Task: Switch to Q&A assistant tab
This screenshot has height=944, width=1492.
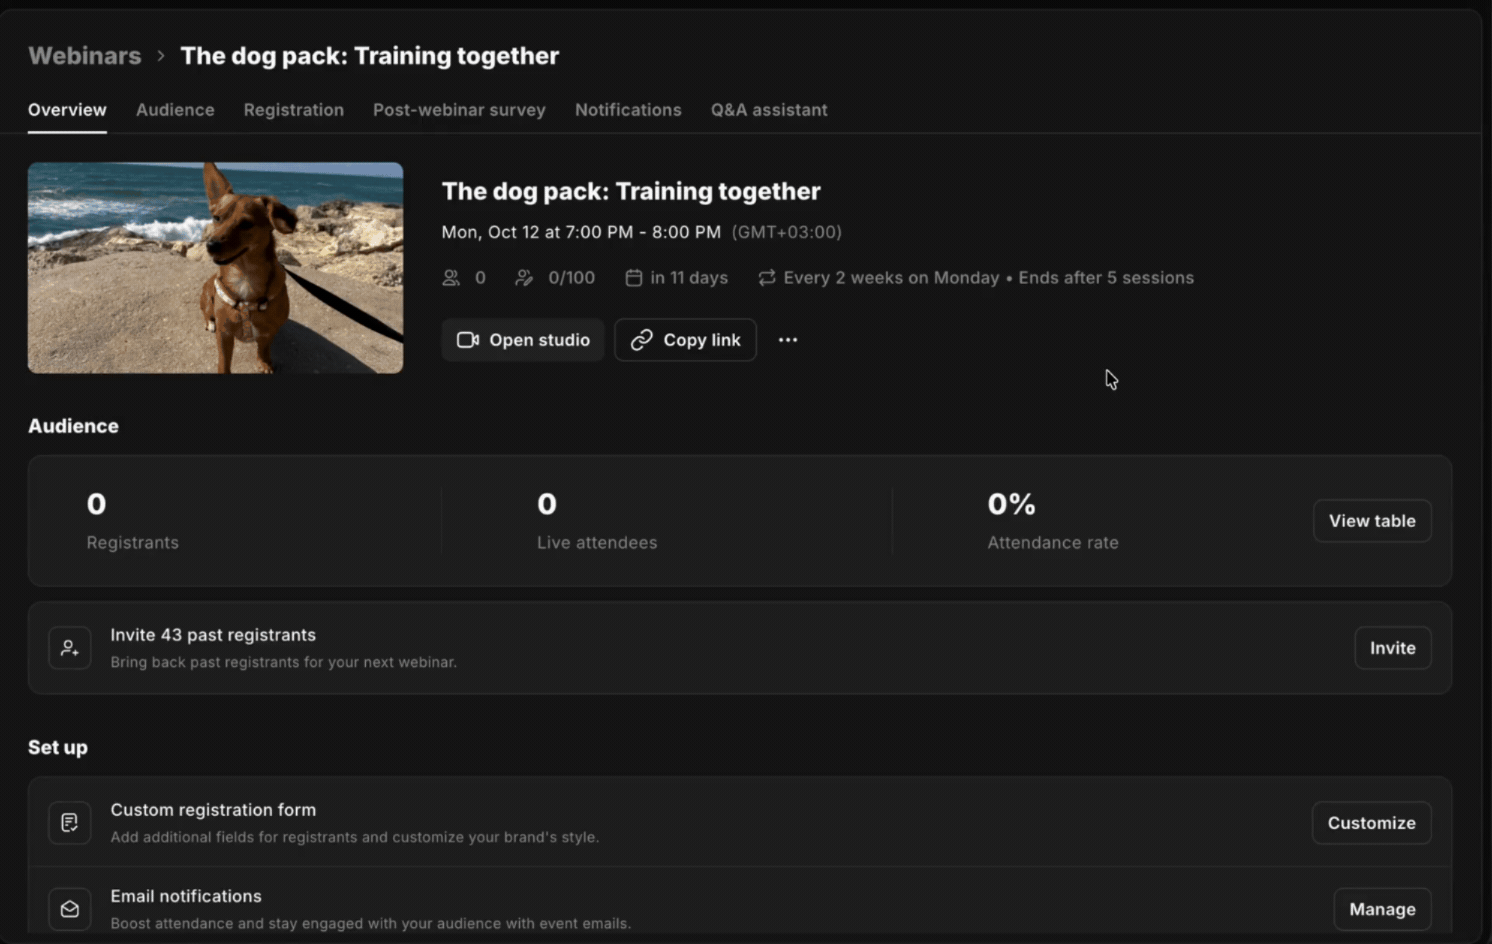Action: coord(769,110)
